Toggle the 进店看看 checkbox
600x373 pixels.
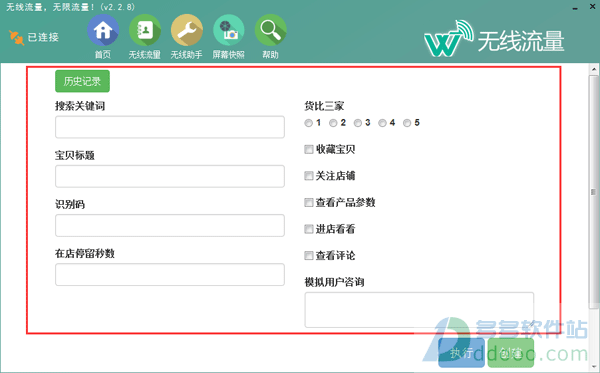[x=309, y=229]
